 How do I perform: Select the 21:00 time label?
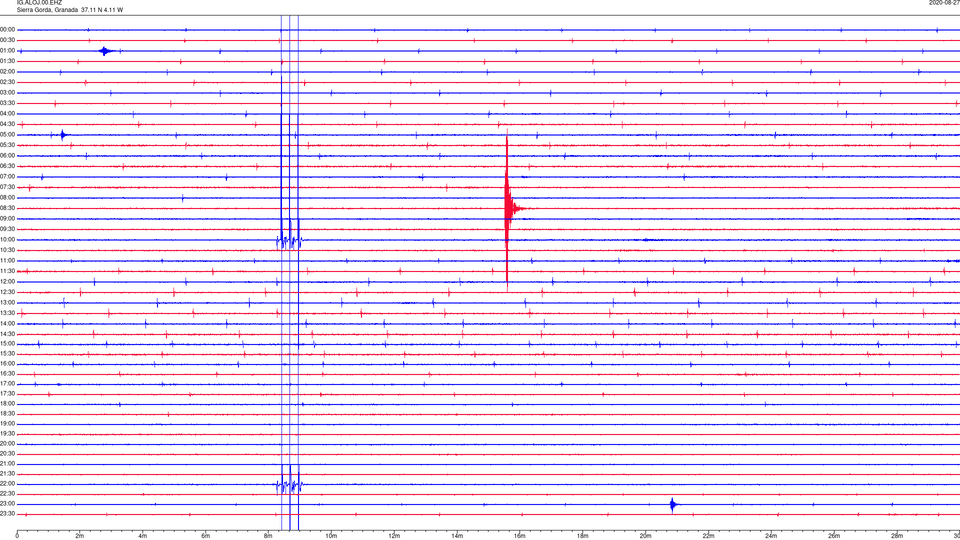coord(8,464)
